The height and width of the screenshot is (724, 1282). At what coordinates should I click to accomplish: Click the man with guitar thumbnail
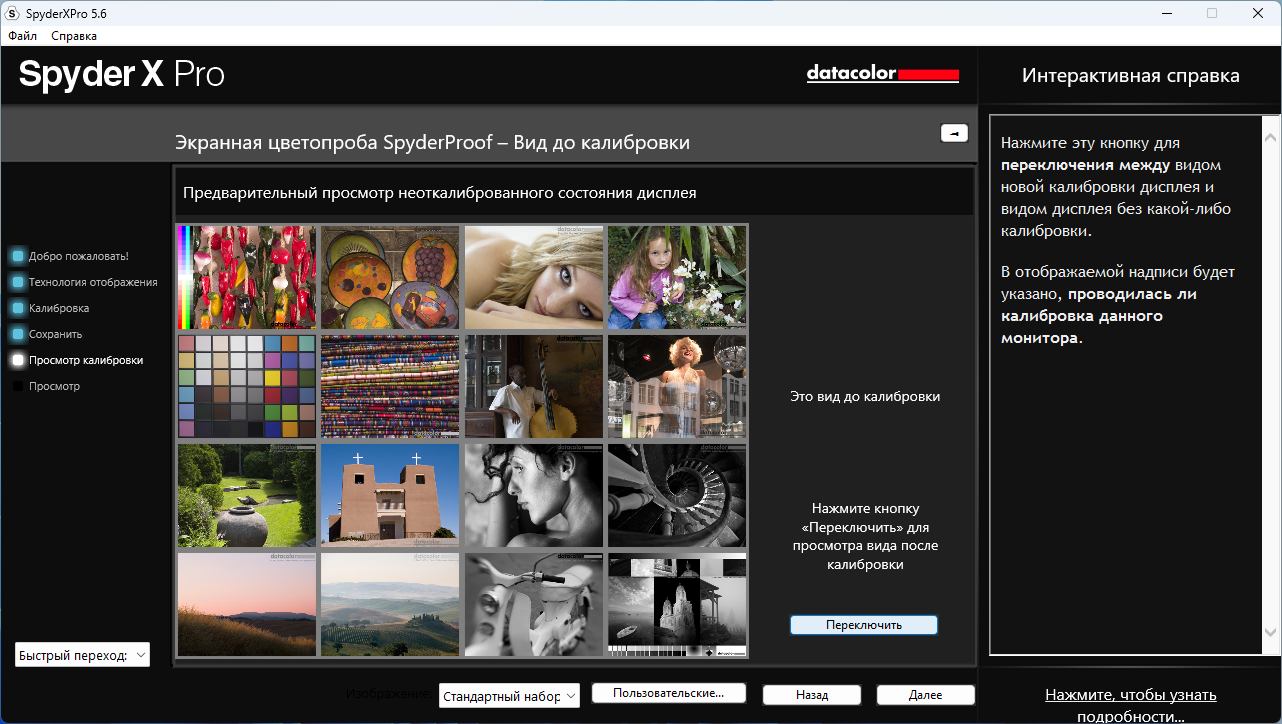(x=534, y=386)
